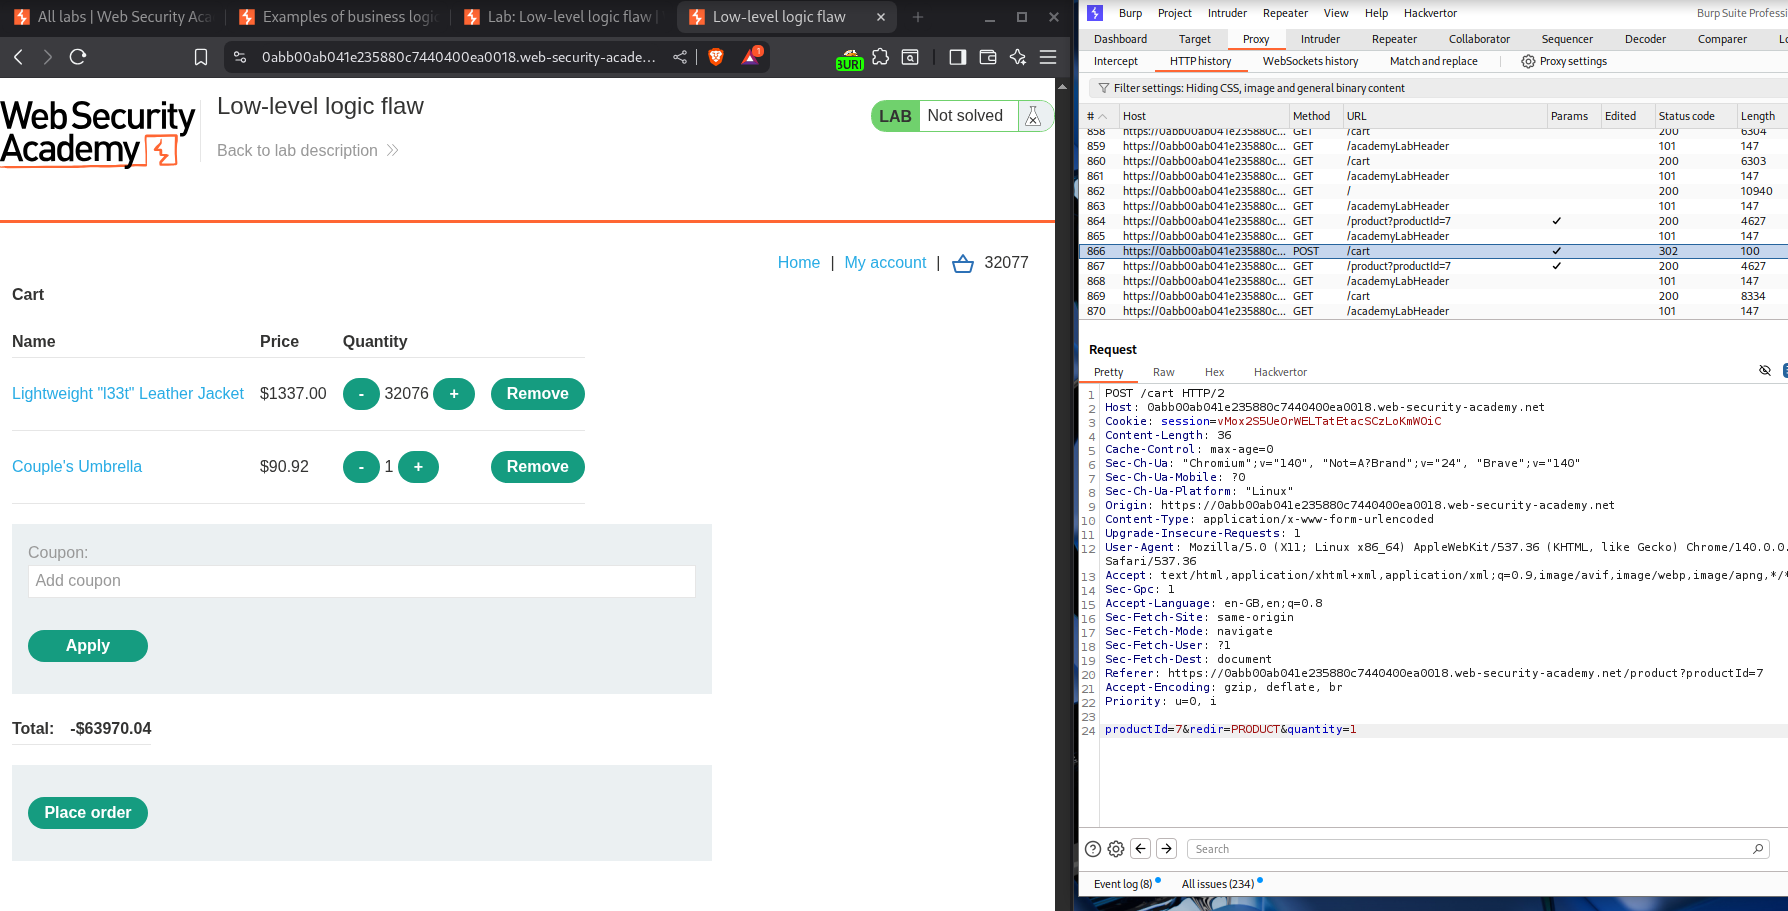Sort history by the # column

coord(1096,116)
